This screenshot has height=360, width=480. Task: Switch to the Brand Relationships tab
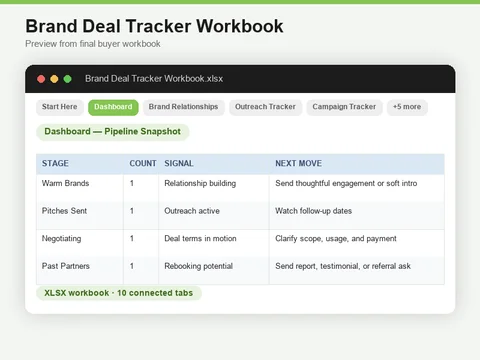pyautogui.click(x=184, y=107)
